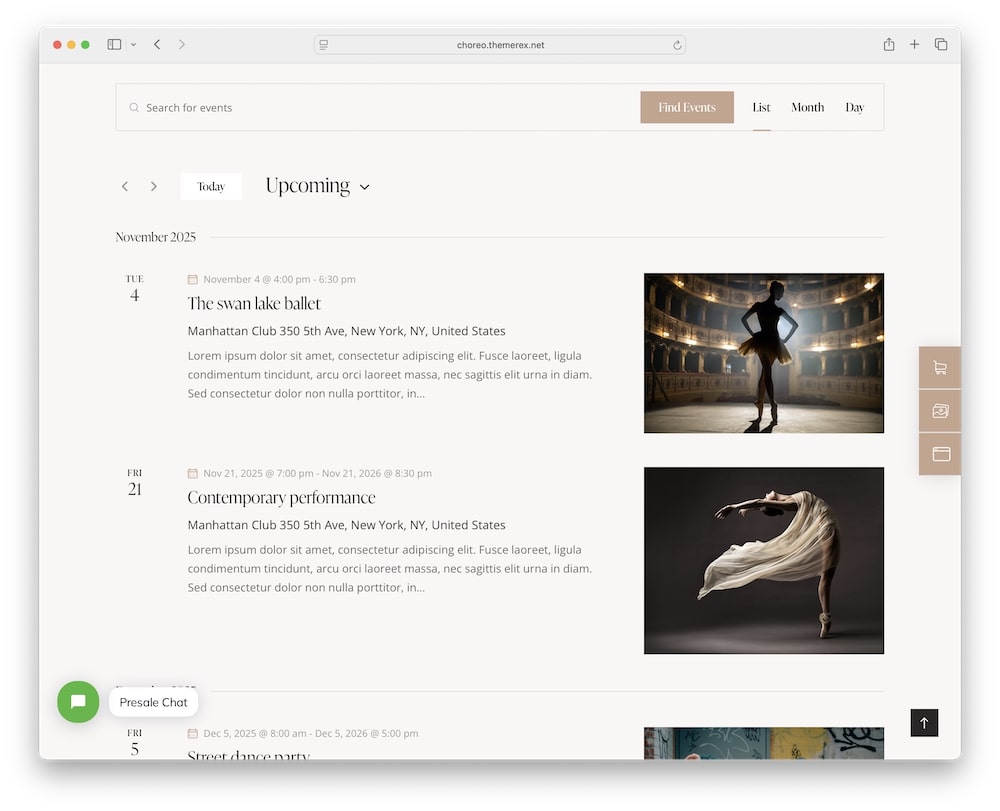Open the swan lake ballerina silhouette thumbnail
This screenshot has height=811, width=1000.
763,353
